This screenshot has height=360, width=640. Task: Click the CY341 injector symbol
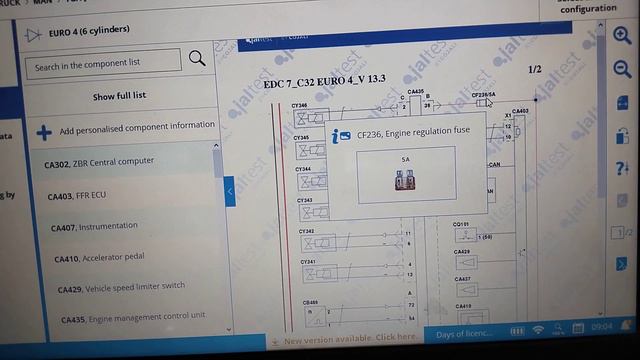pos(320,274)
